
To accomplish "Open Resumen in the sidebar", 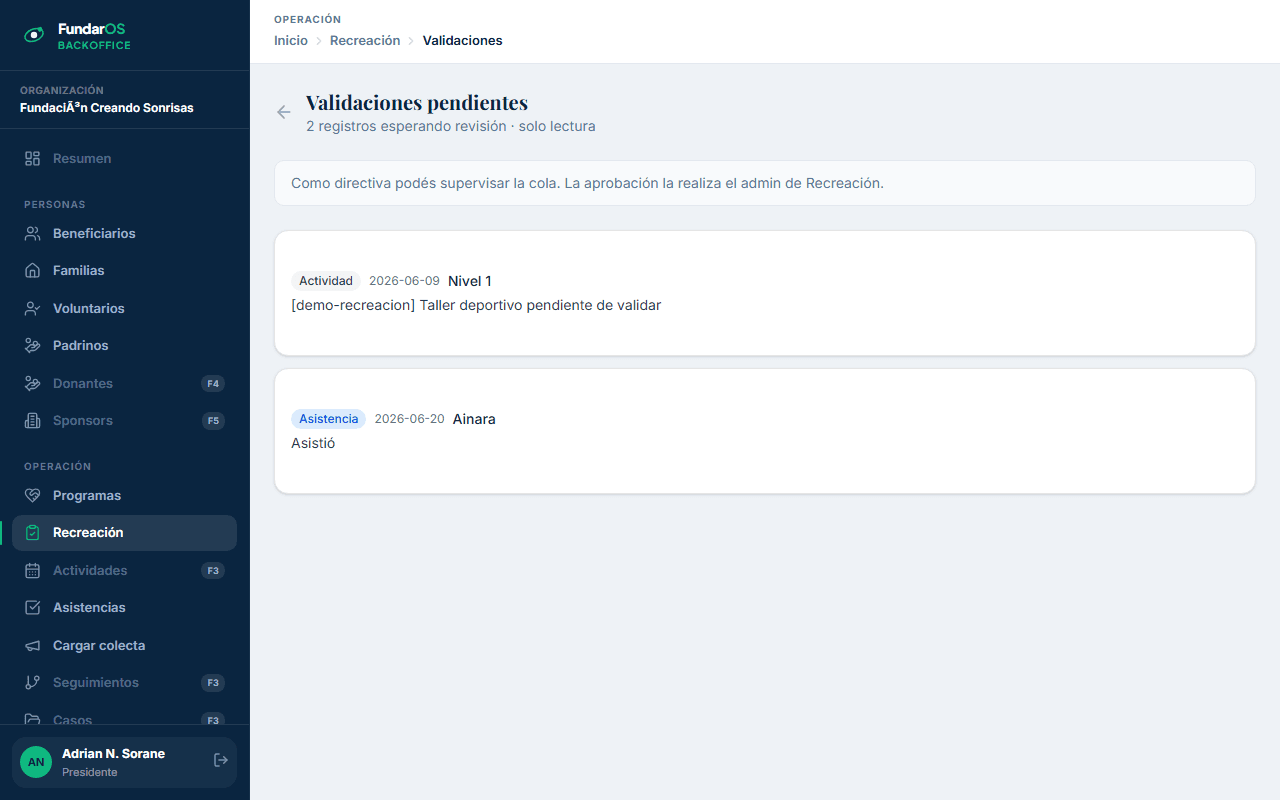I will (x=124, y=158).
